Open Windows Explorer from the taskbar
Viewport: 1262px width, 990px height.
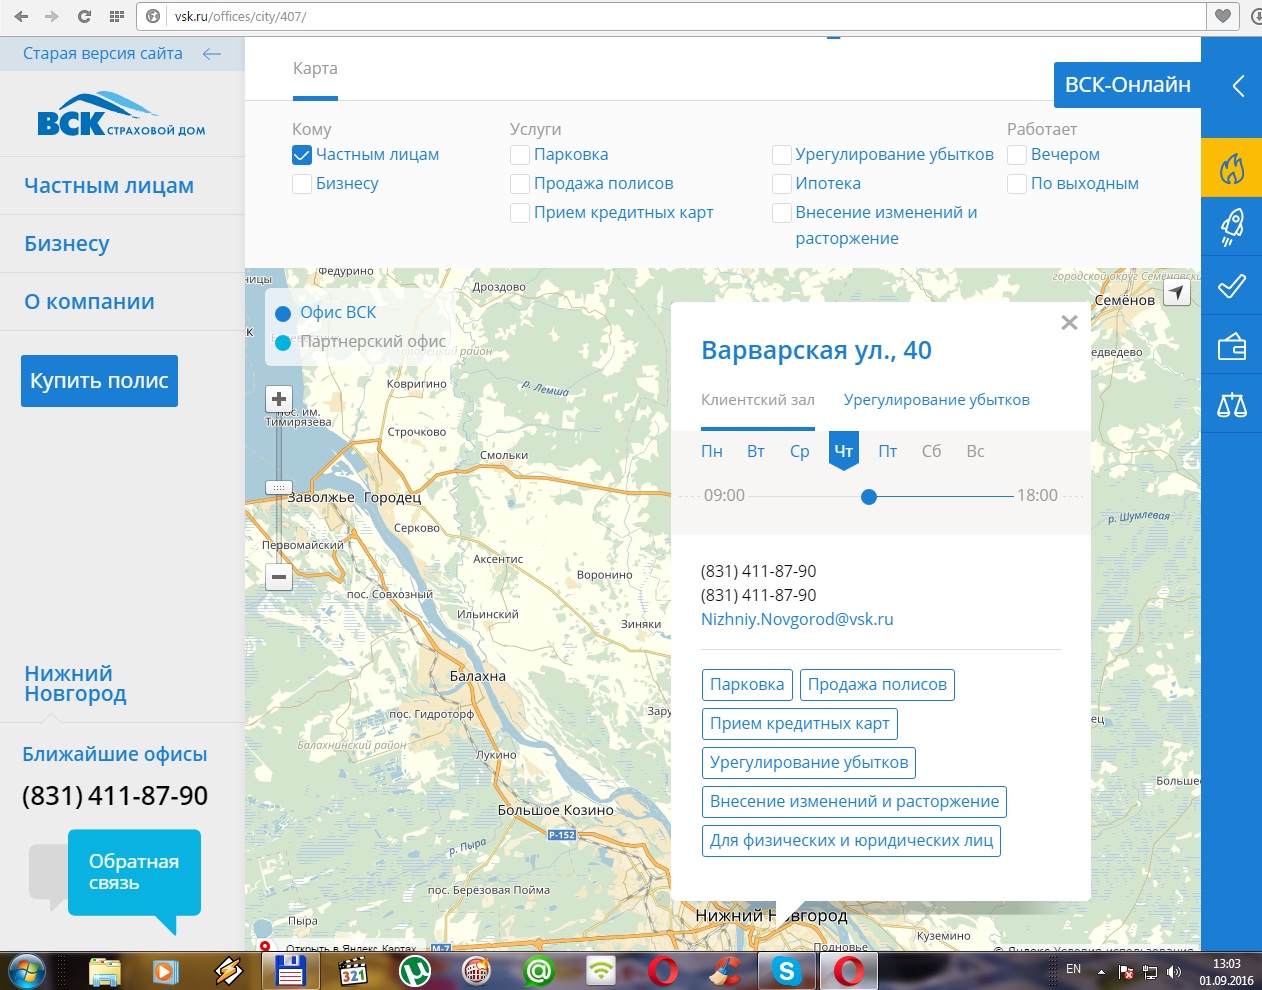(x=104, y=971)
